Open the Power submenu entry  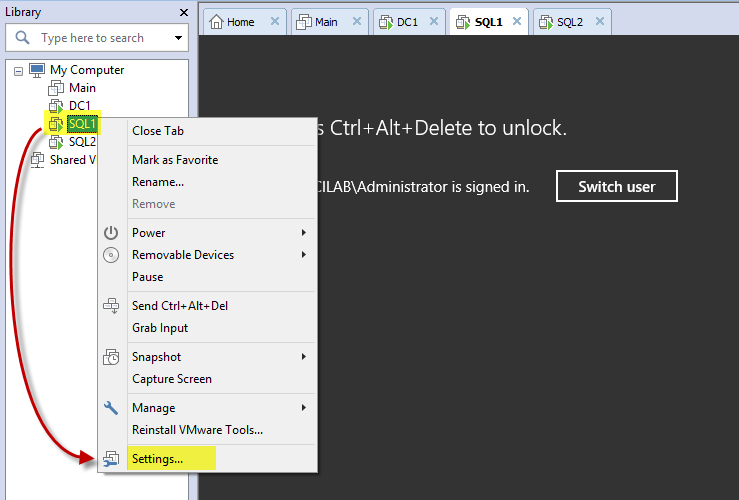point(207,233)
